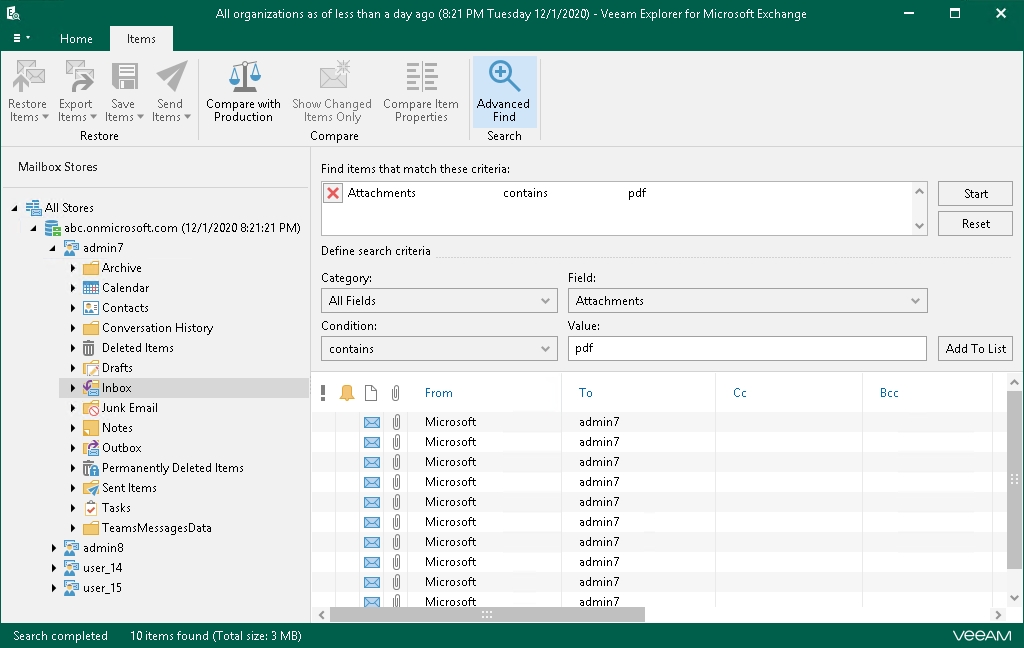
Task: Open the Category dropdown showing All Fields
Action: (x=439, y=300)
